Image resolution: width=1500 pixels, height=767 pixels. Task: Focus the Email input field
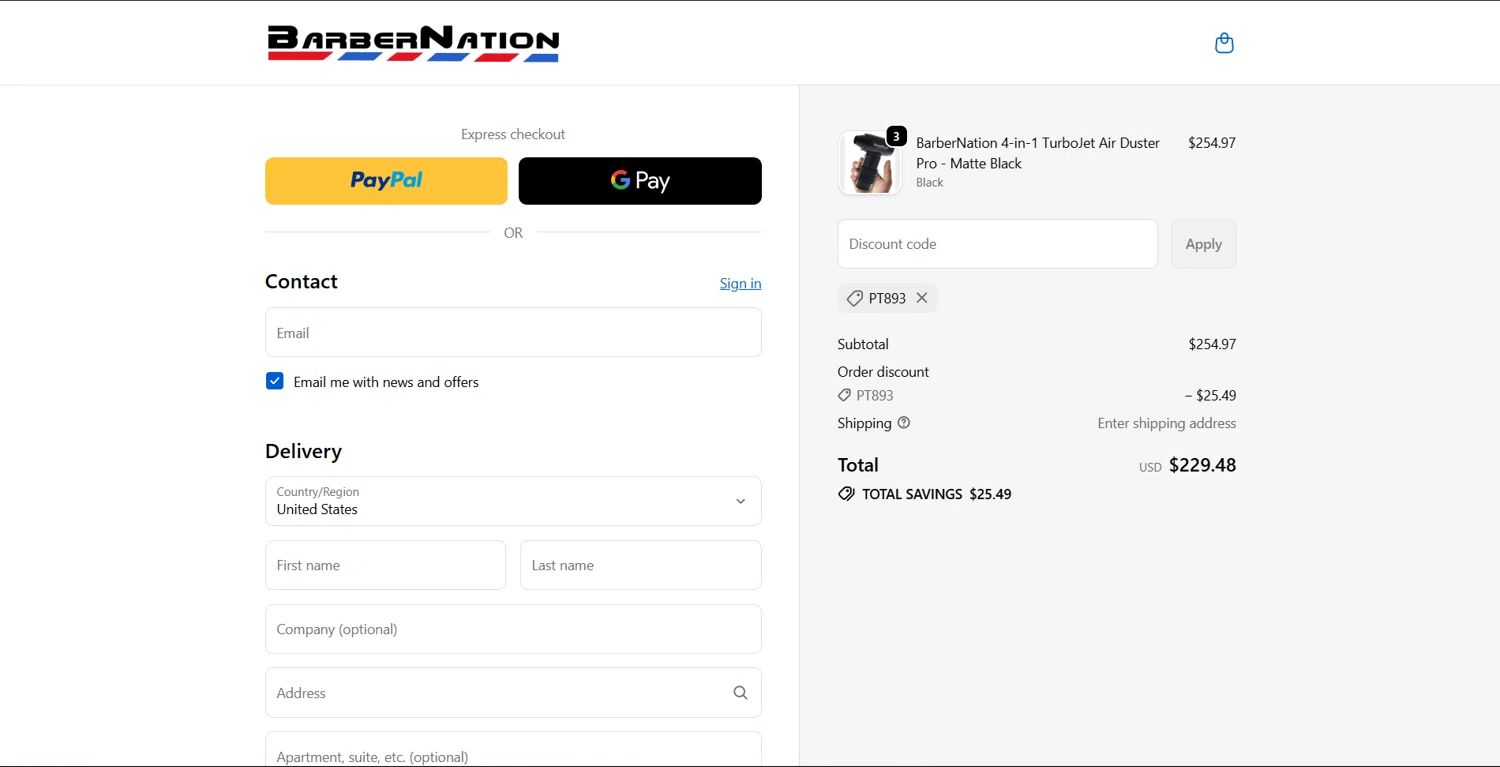pos(513,332)
